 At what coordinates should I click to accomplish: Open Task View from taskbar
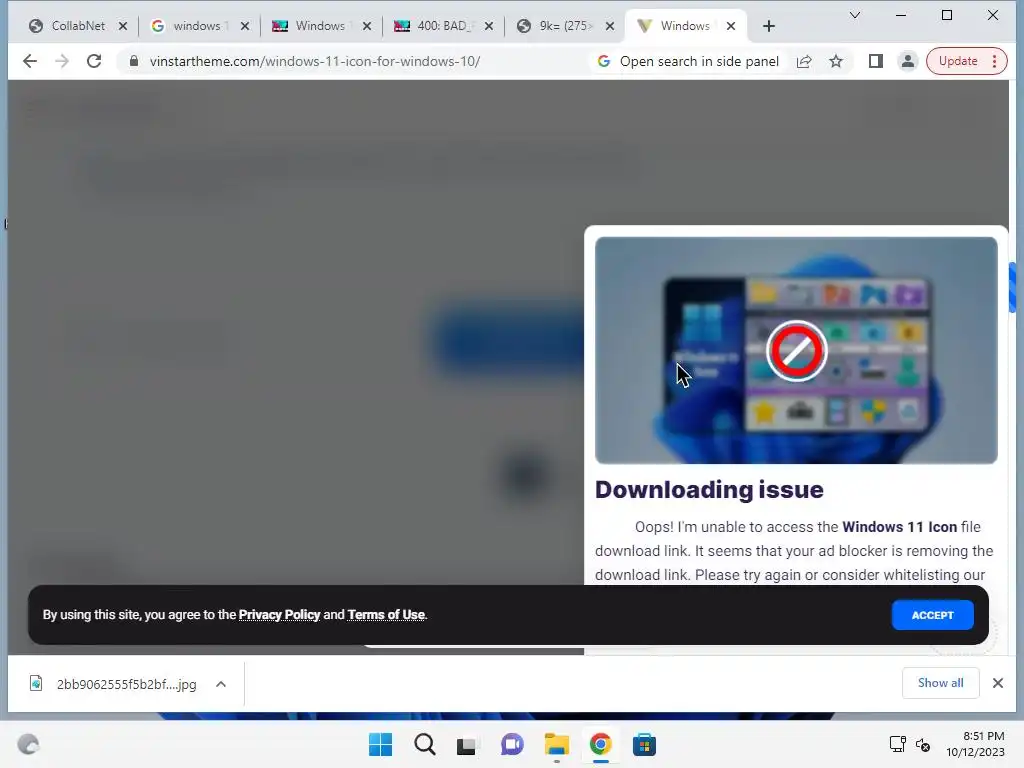468,744
